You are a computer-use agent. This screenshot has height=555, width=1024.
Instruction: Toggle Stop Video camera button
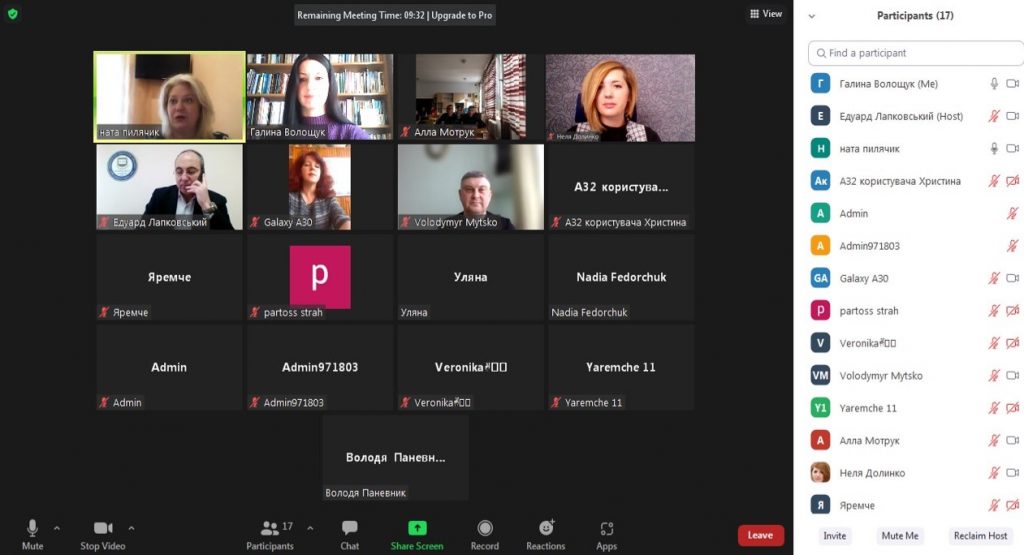[102, 529]
